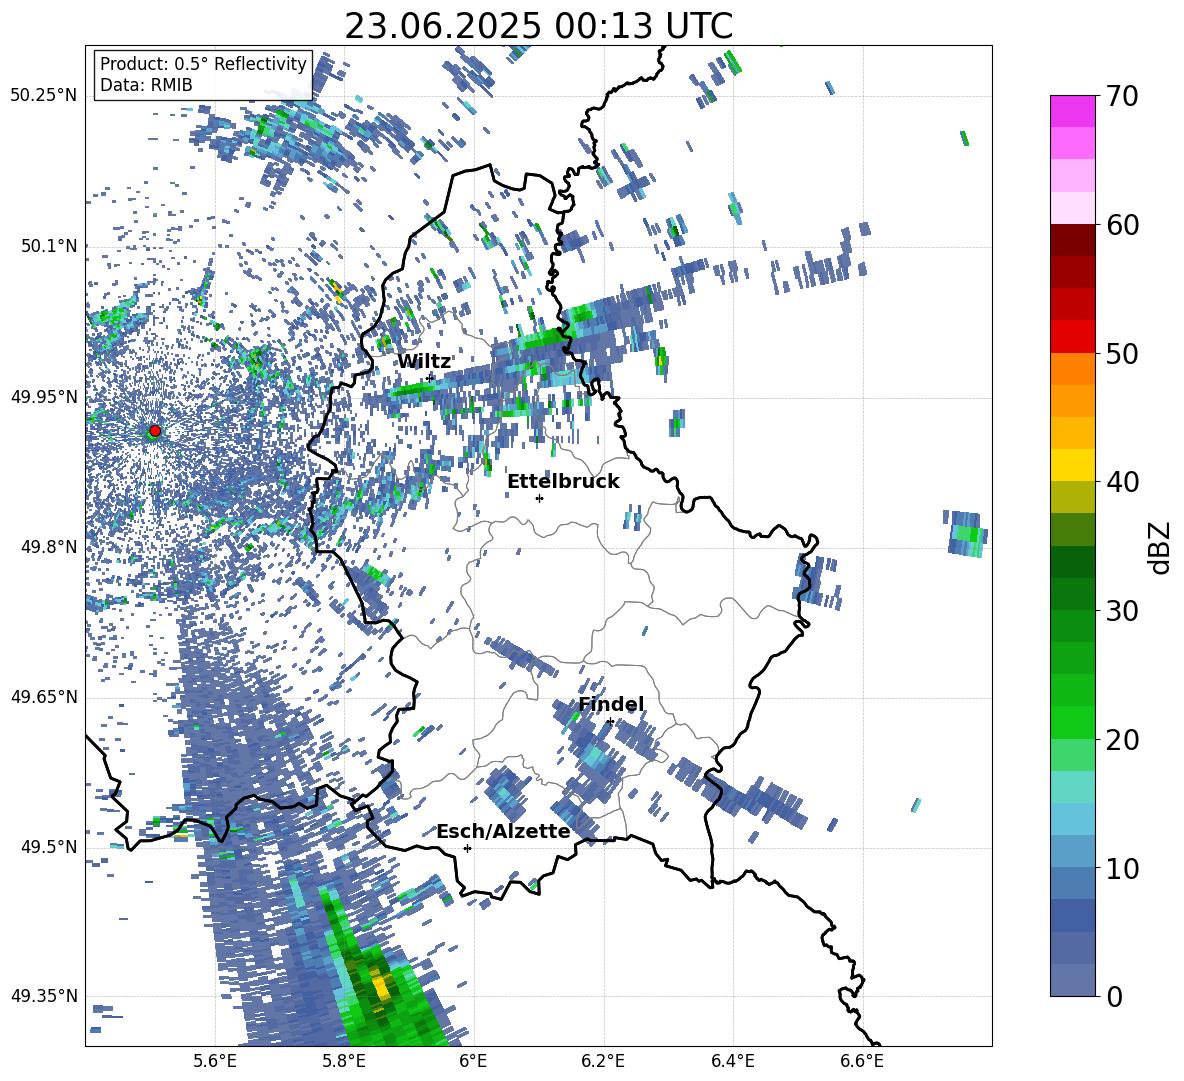This screenshot has width=1184, height=1081.
Task: Click the 49.5°N latitude label
Action: pyautogui.click(x=50, y=847)
